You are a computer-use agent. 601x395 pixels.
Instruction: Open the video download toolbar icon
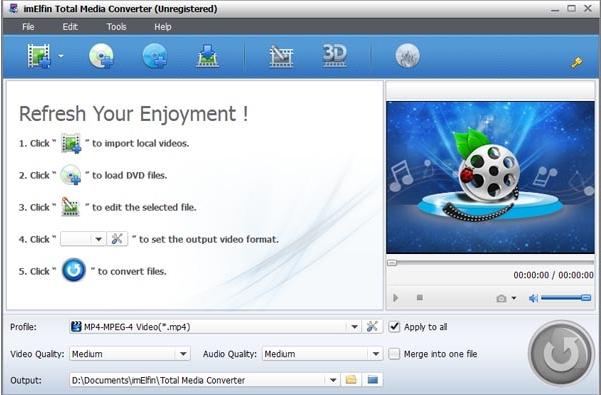click(x=207, y=56)
